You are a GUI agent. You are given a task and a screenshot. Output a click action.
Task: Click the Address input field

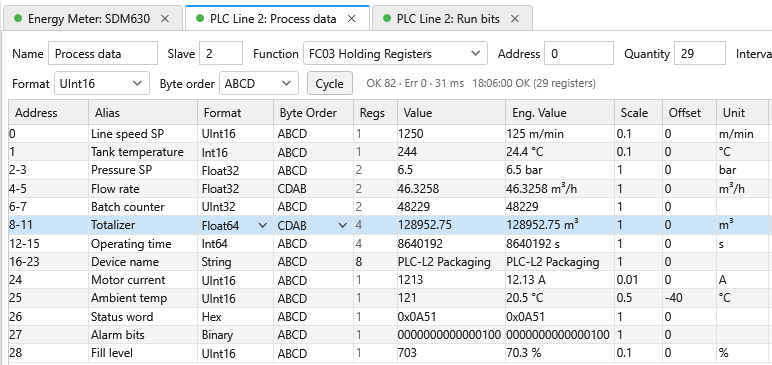click(x=579, y=54)
